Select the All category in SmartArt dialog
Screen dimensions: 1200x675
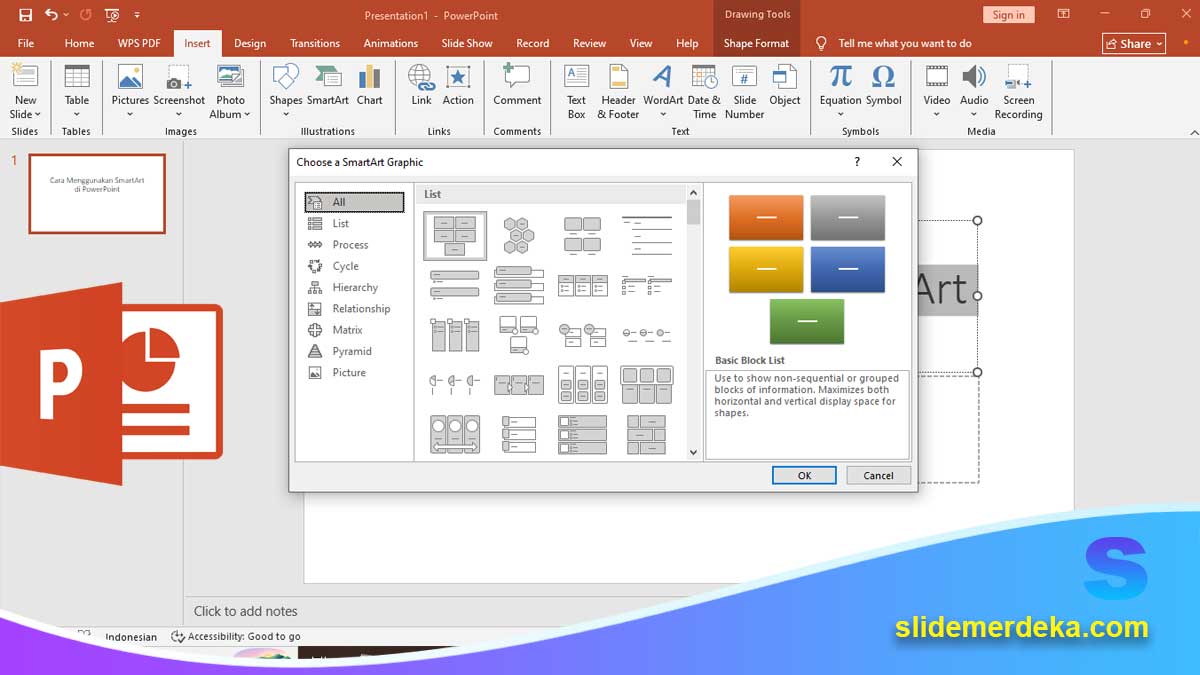[x=354, y=202]
